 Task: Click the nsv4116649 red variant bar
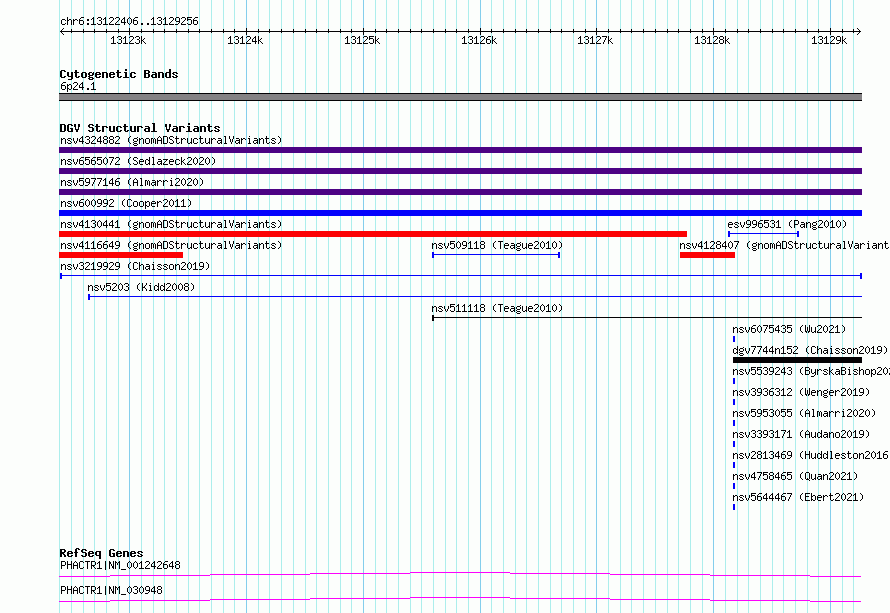(121, 255)
